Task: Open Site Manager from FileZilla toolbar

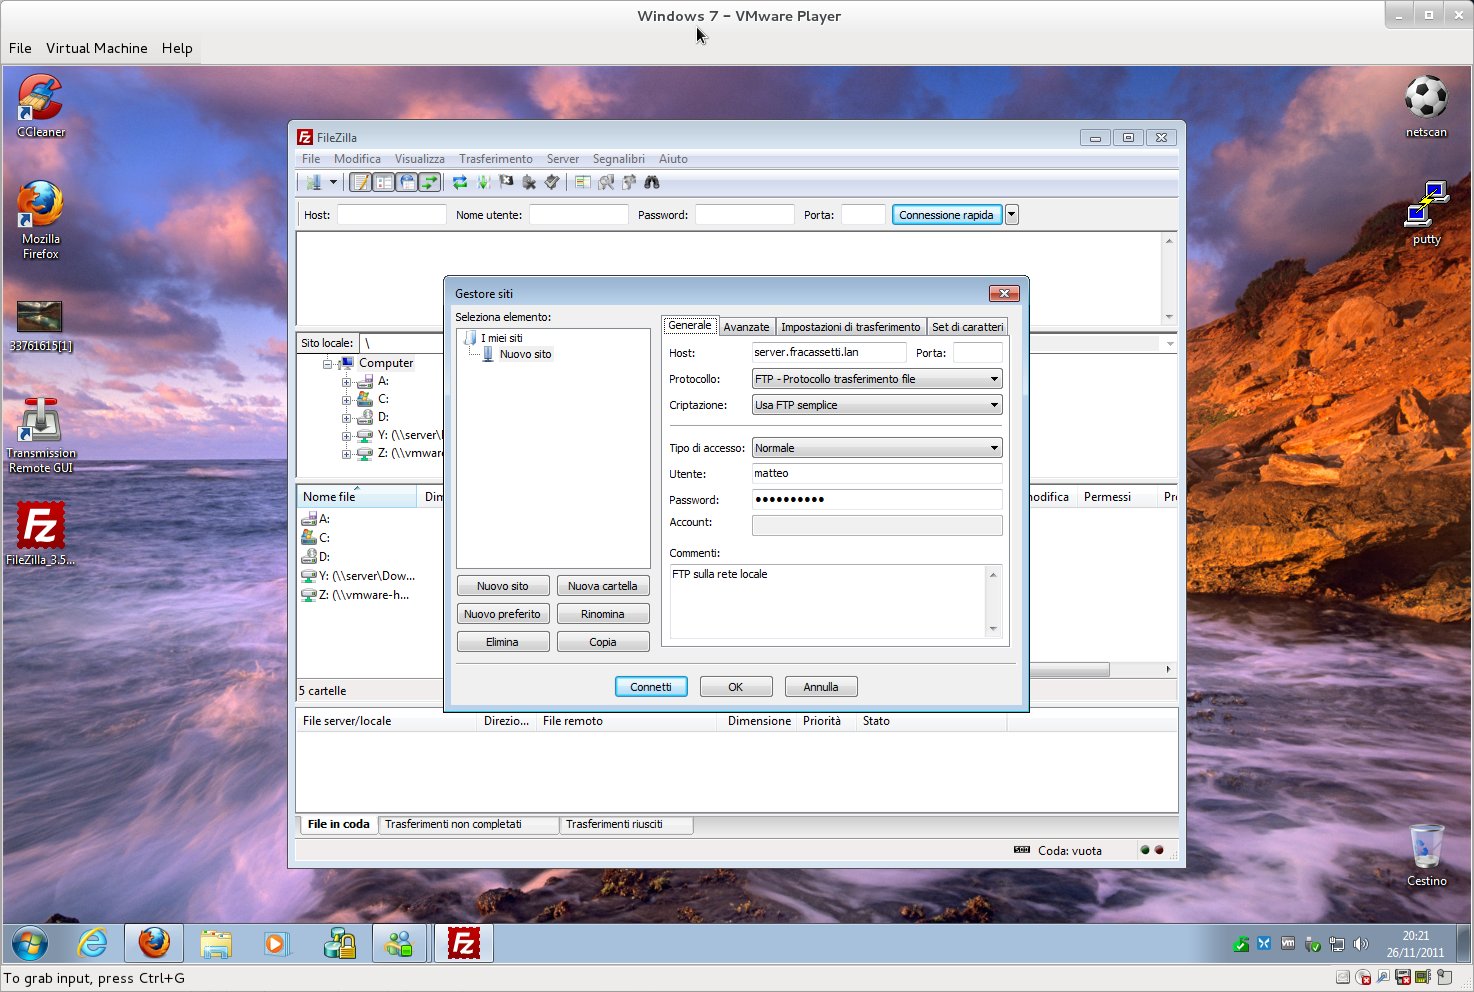Action: click(314, 182)
